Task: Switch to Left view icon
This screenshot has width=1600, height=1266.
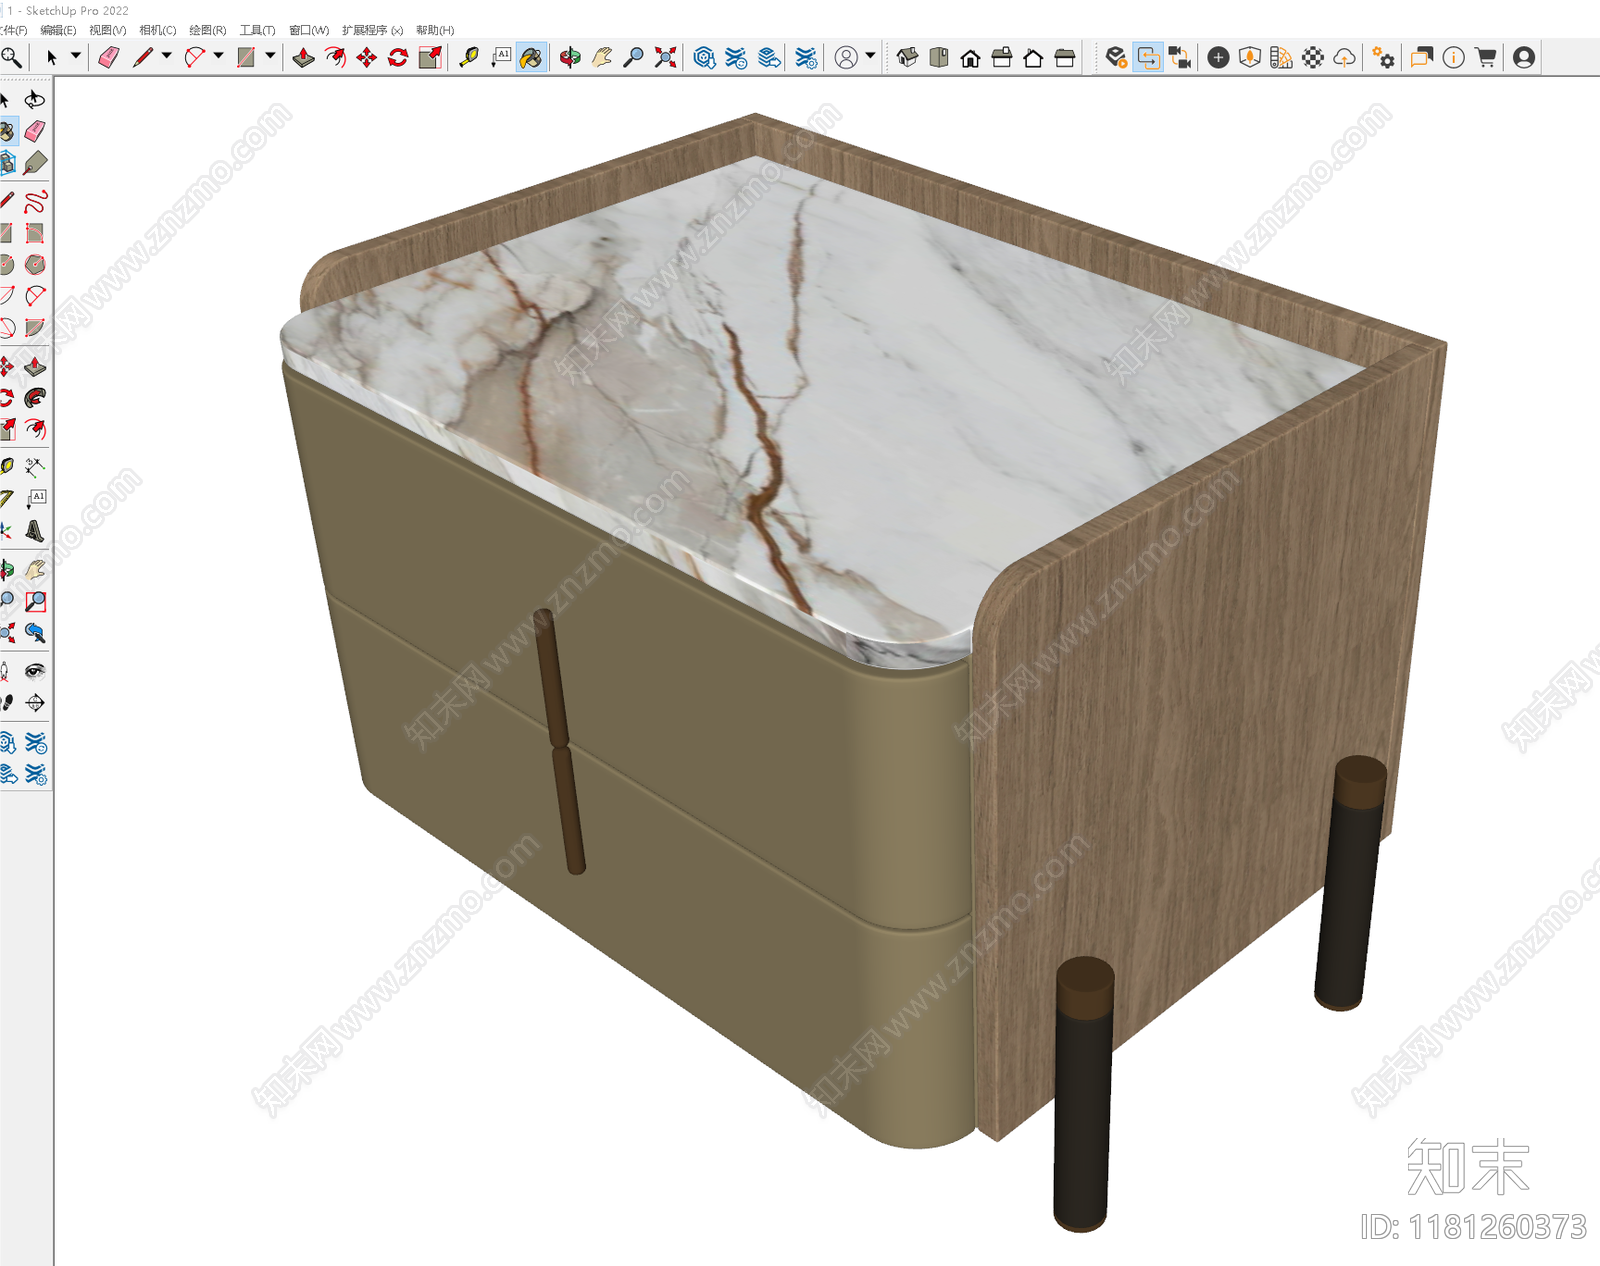Action: [1065, 58]
